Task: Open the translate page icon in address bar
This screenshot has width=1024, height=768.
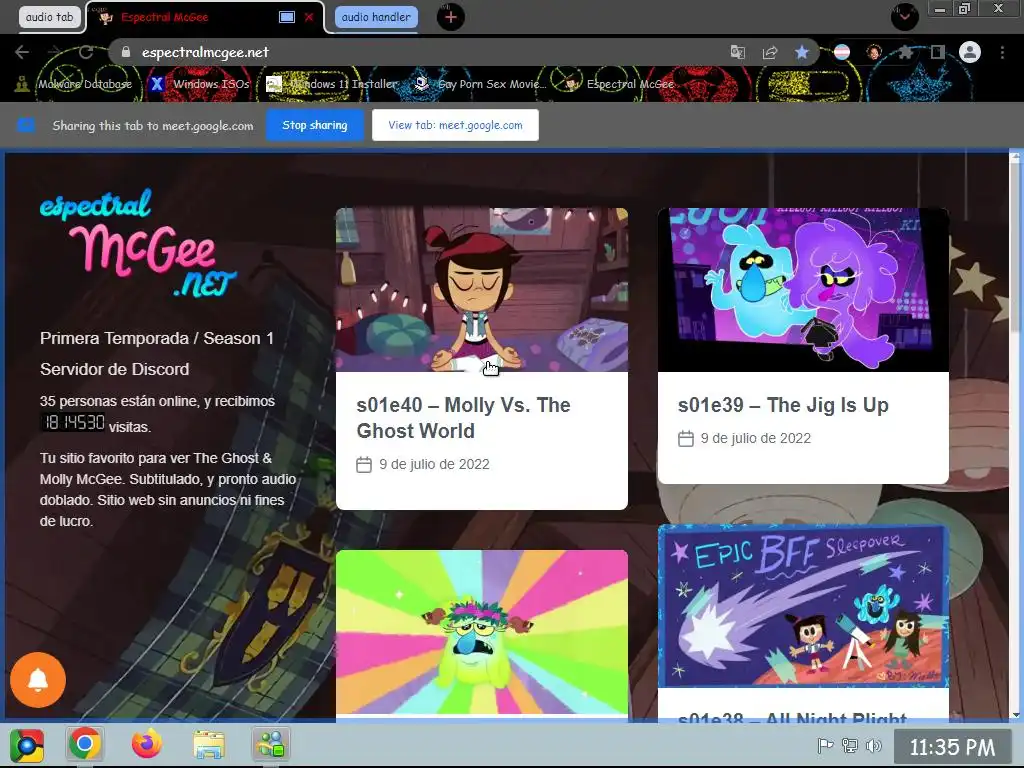Action: (x=737, y=52)
